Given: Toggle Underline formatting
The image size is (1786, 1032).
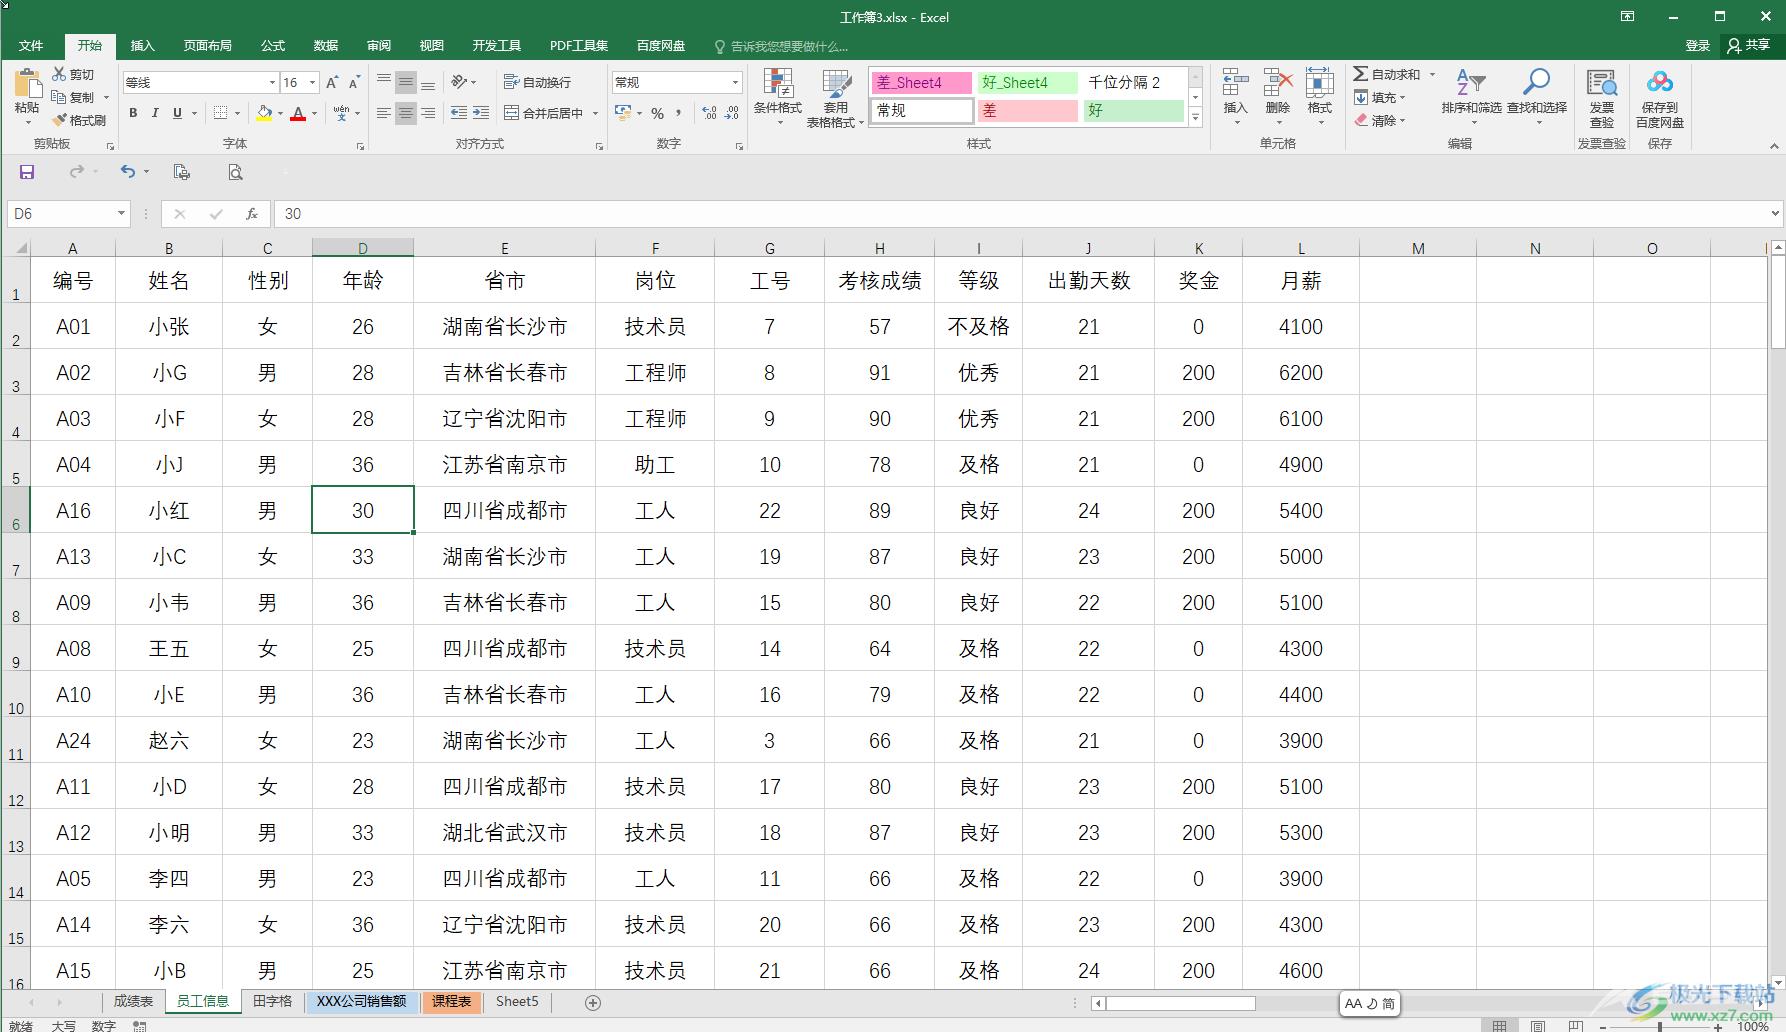Looking at the screenshot, I should 177,113.
